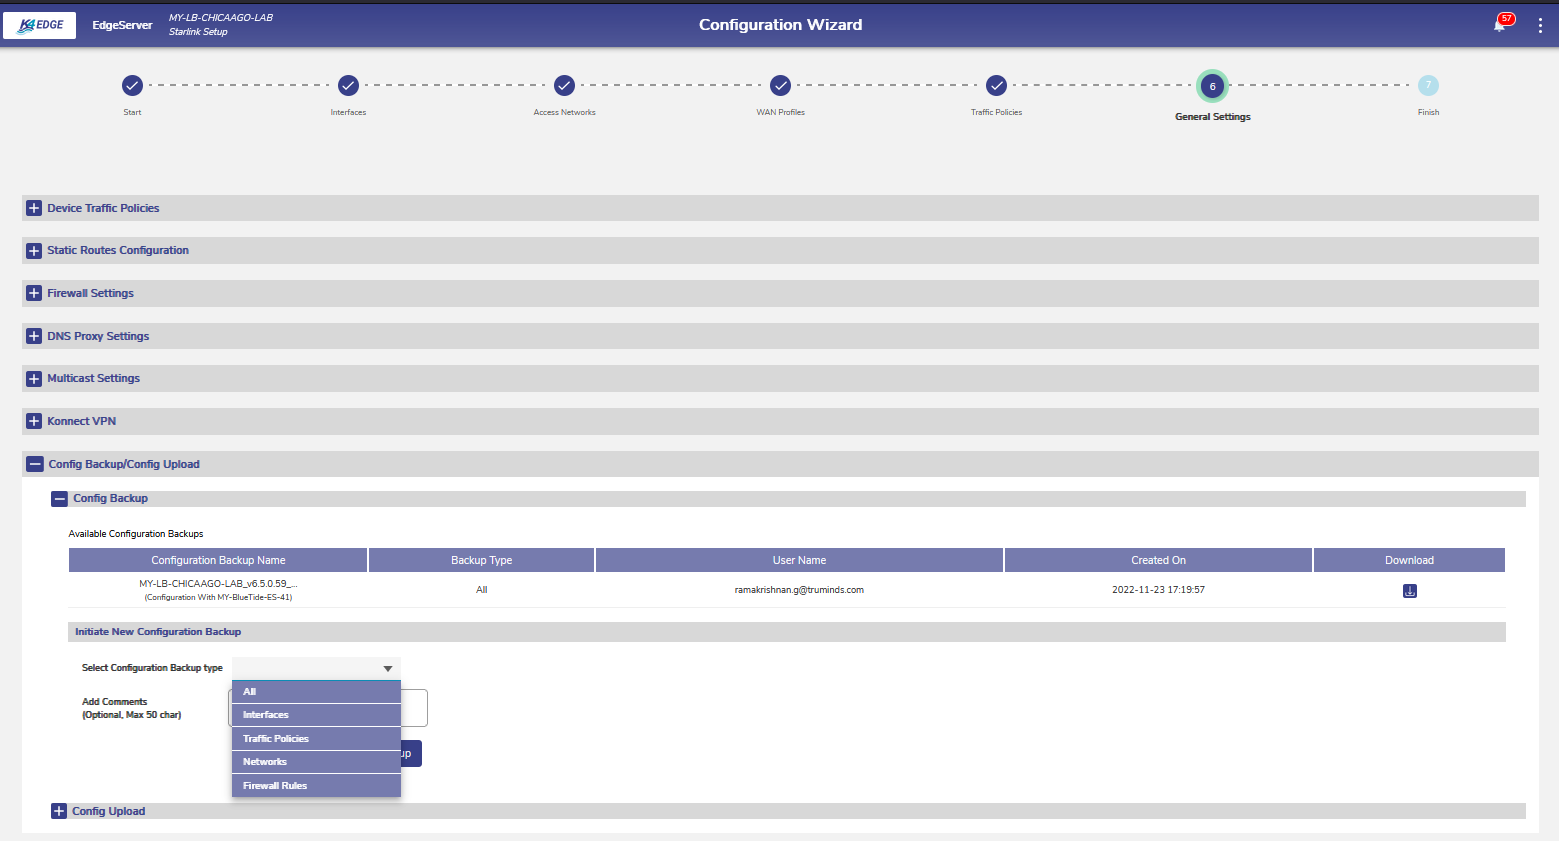Jump to the Interfaces wizard step

coord(348,86)
